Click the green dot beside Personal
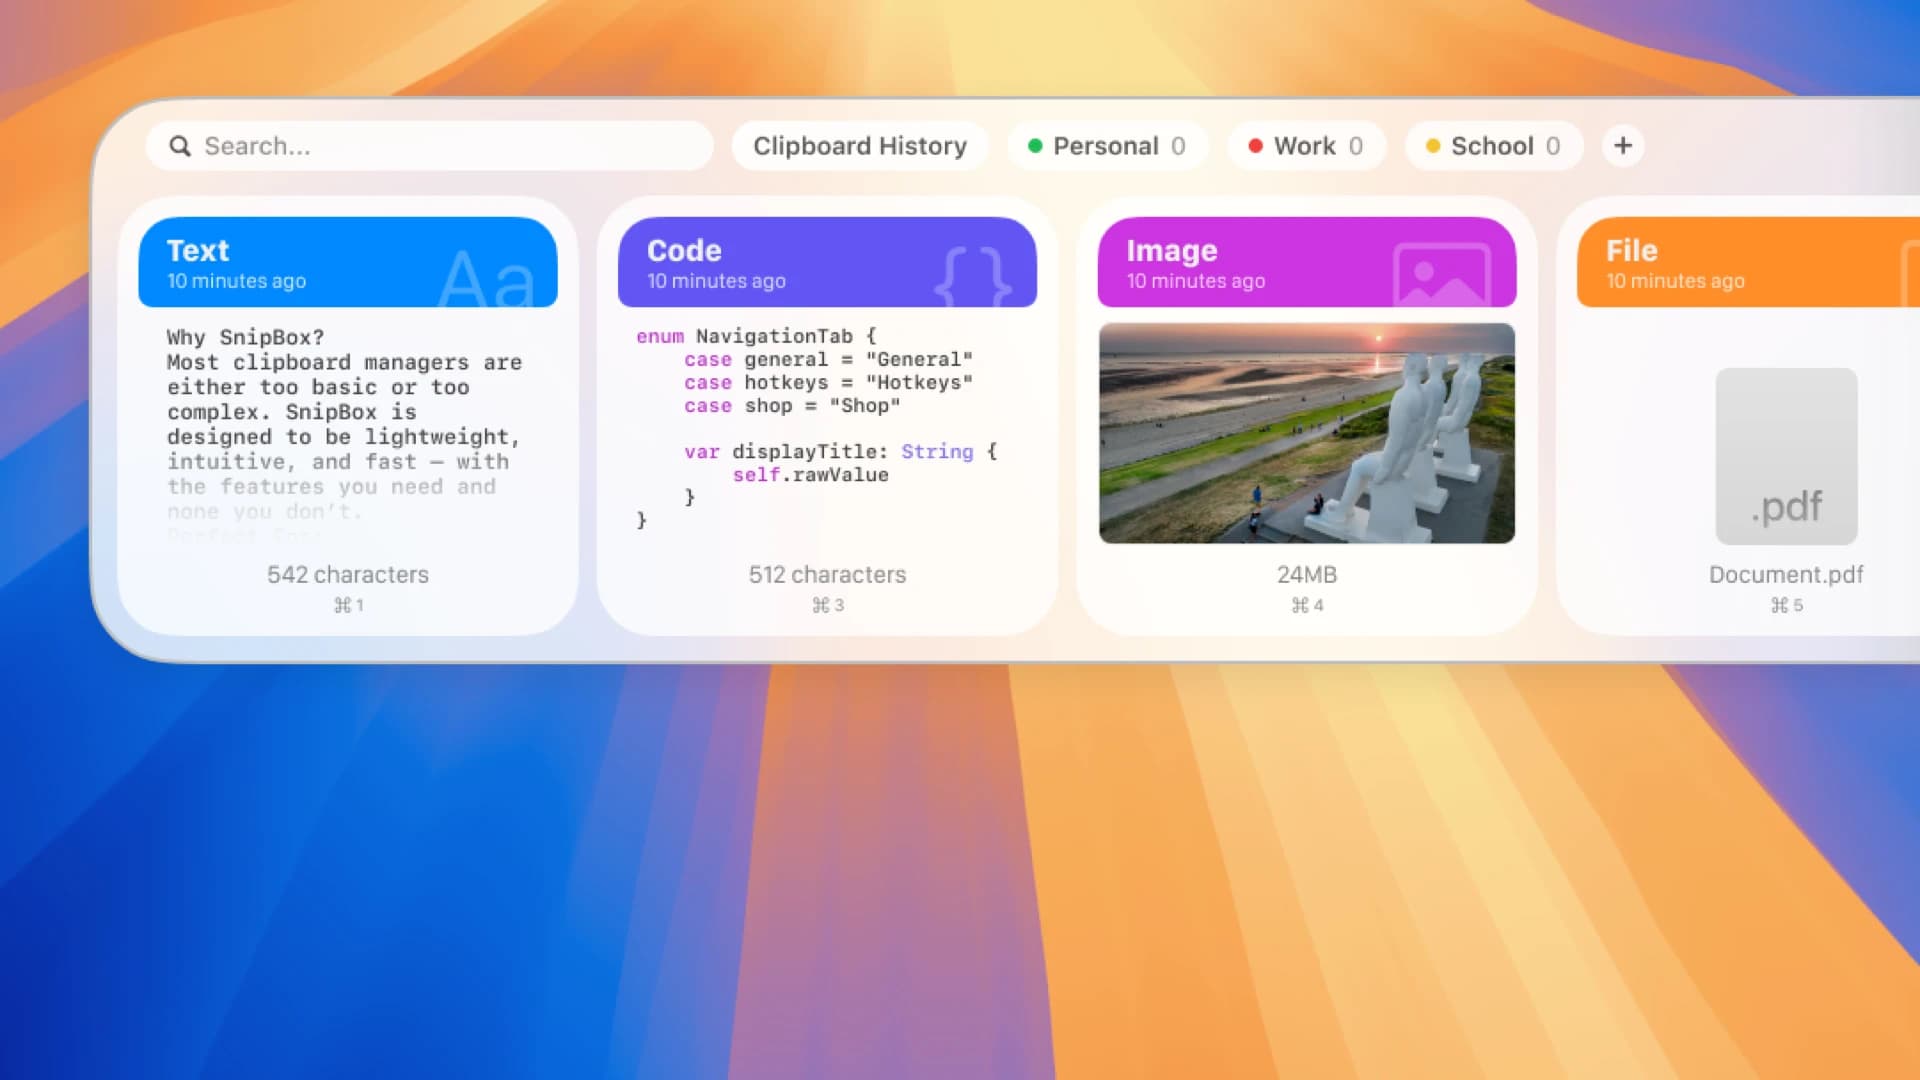The height and width of the screenshot is (1080, 1920). tap(1036, 146)
